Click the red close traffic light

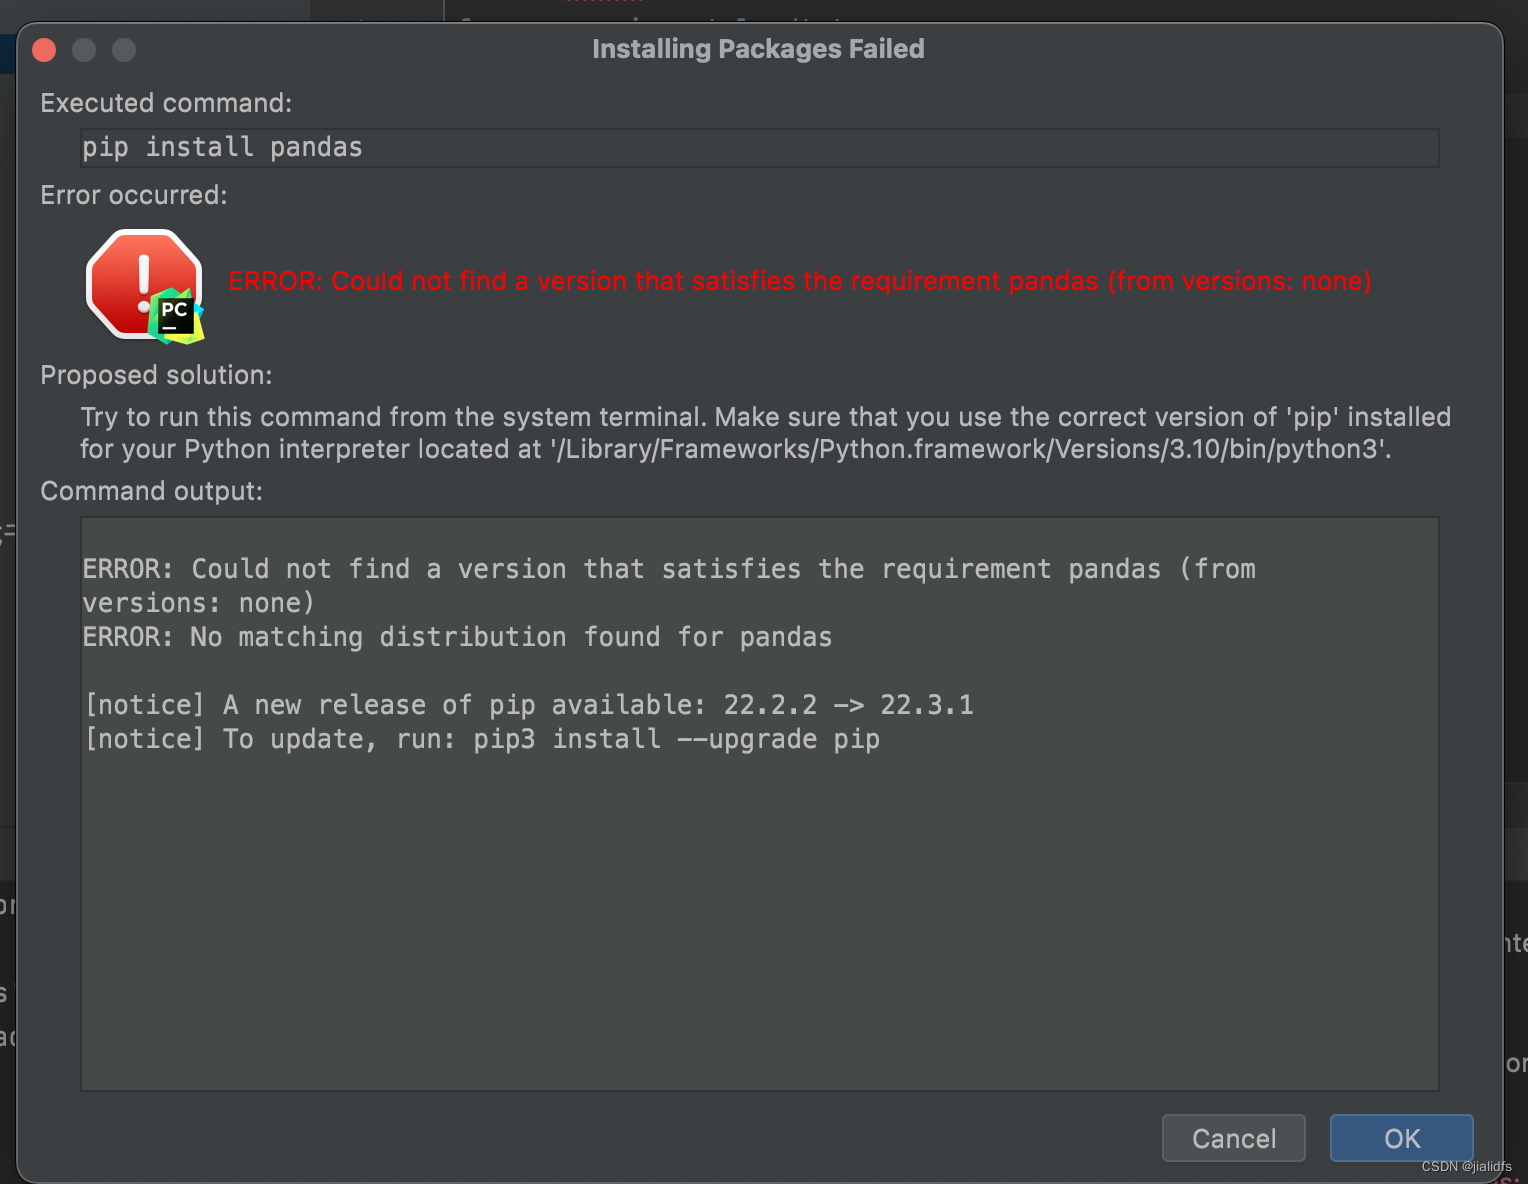tap(44, 49)
